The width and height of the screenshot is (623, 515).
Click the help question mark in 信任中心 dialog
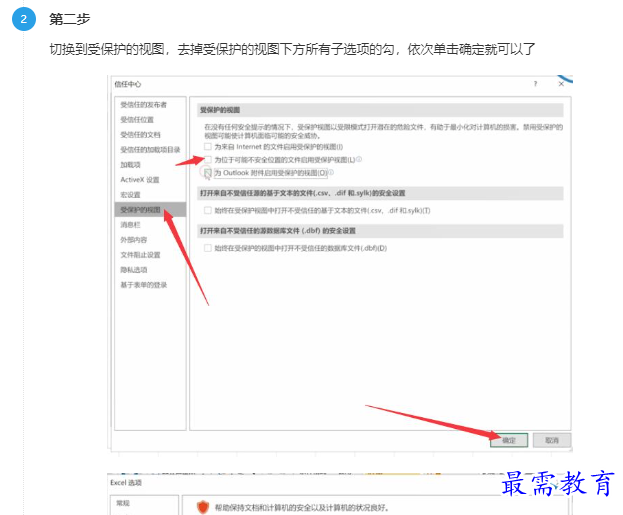pyautogui.click(x=535, y=84)
